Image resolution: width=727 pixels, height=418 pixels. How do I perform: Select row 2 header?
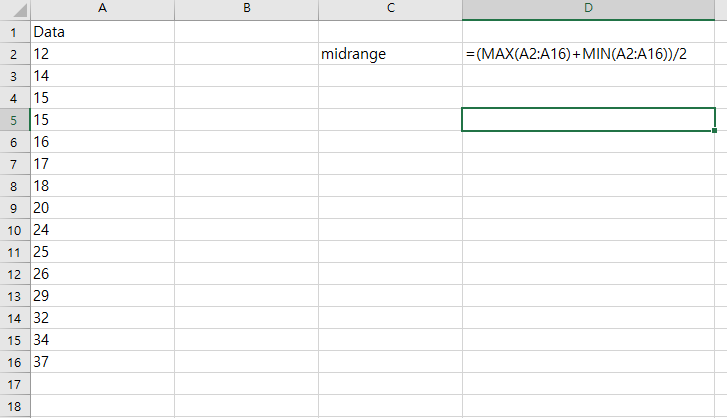[x=15, y=54]
